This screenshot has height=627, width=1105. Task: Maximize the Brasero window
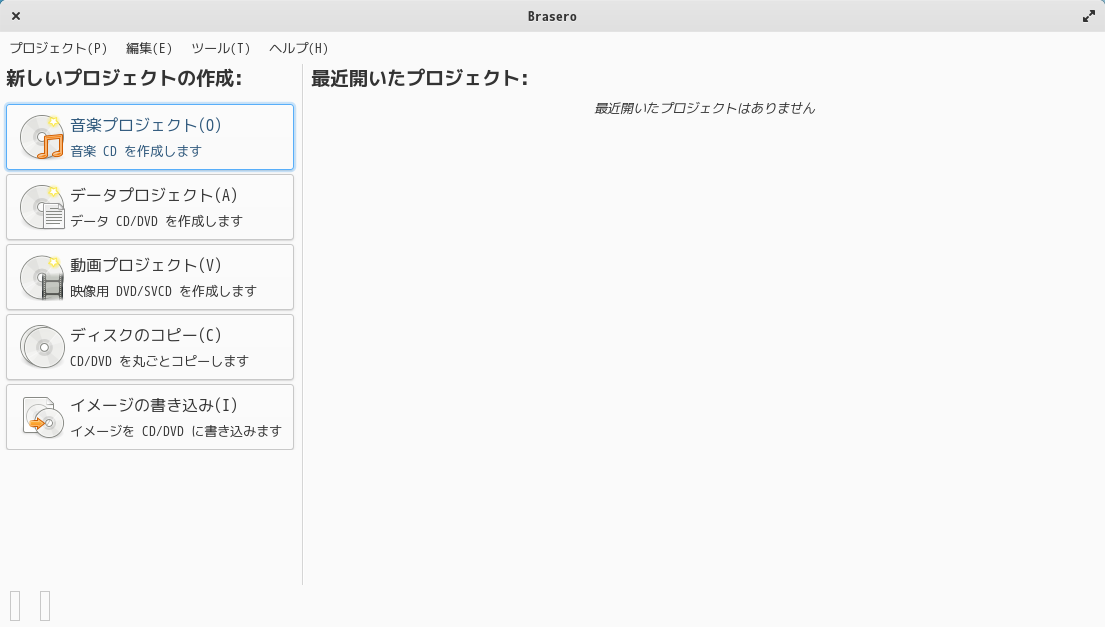tap(1089, 15)
